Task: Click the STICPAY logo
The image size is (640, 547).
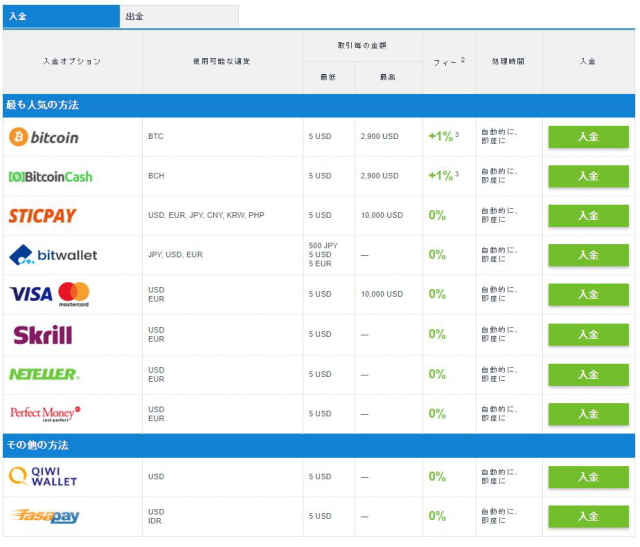Action: 42,216
